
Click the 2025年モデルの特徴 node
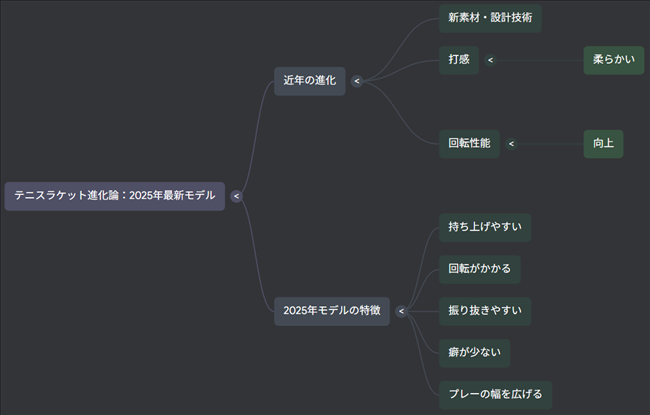(x=332, y=311)
